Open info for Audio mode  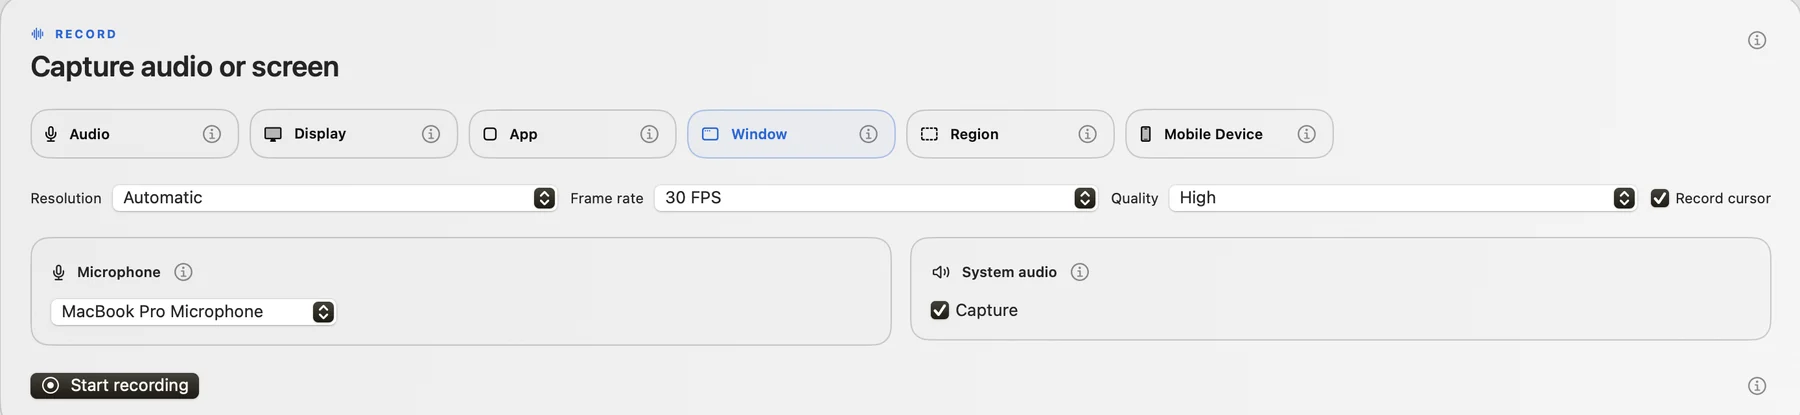click(212, 134)
